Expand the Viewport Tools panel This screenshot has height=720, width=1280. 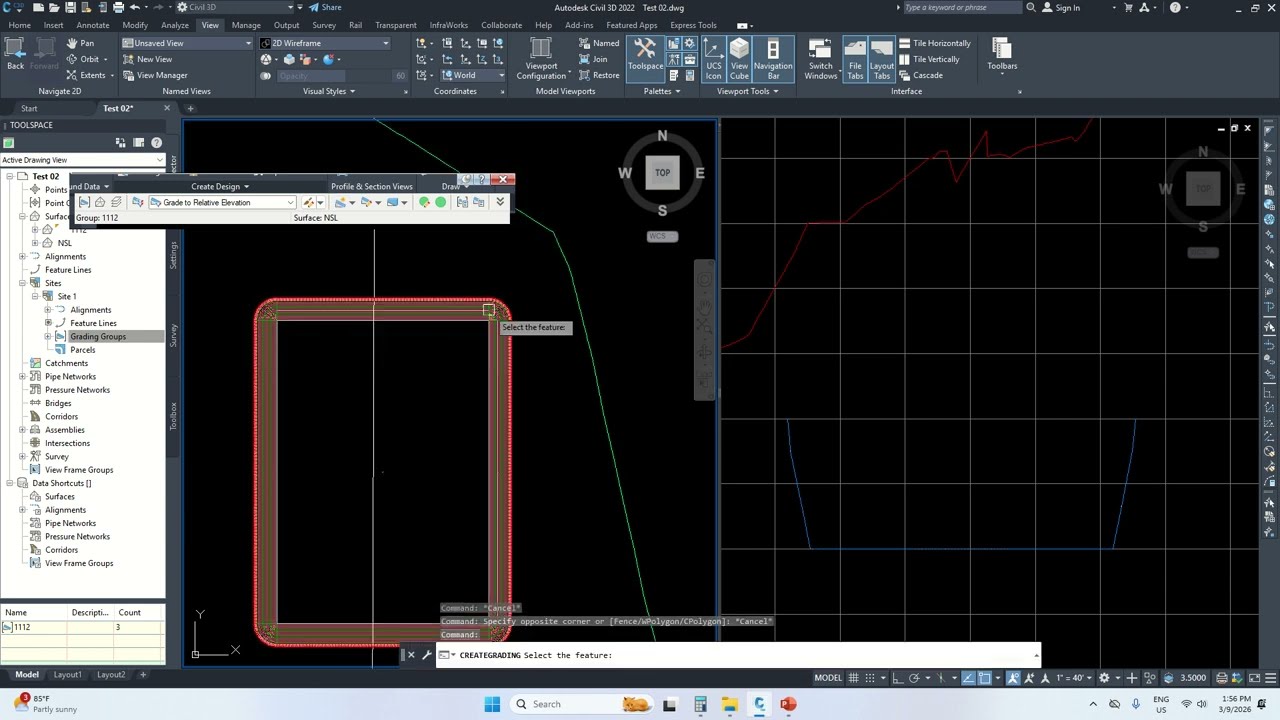tap(747, 91)
